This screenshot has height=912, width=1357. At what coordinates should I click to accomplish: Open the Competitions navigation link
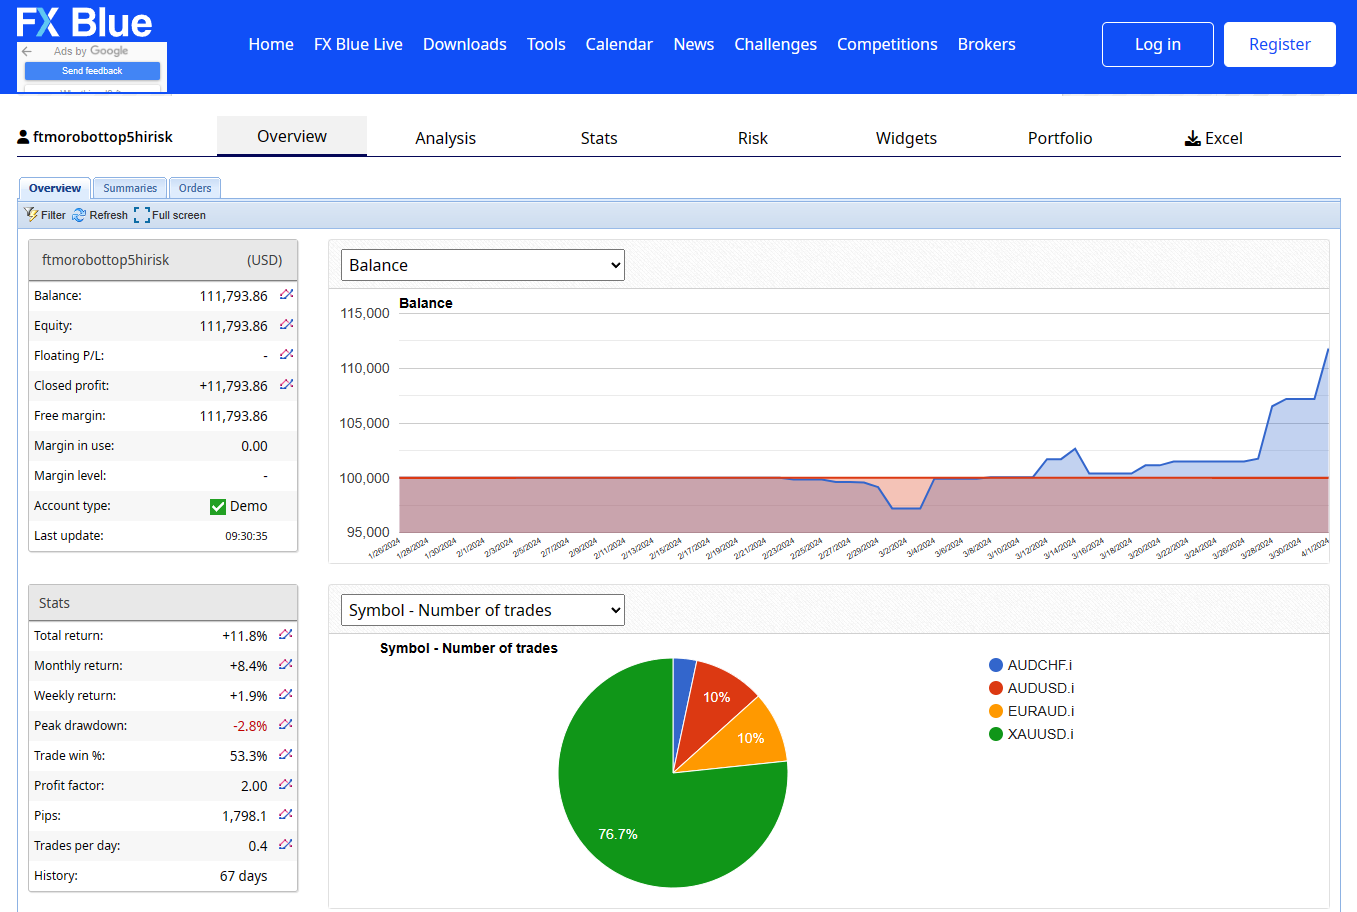[887, 44]
